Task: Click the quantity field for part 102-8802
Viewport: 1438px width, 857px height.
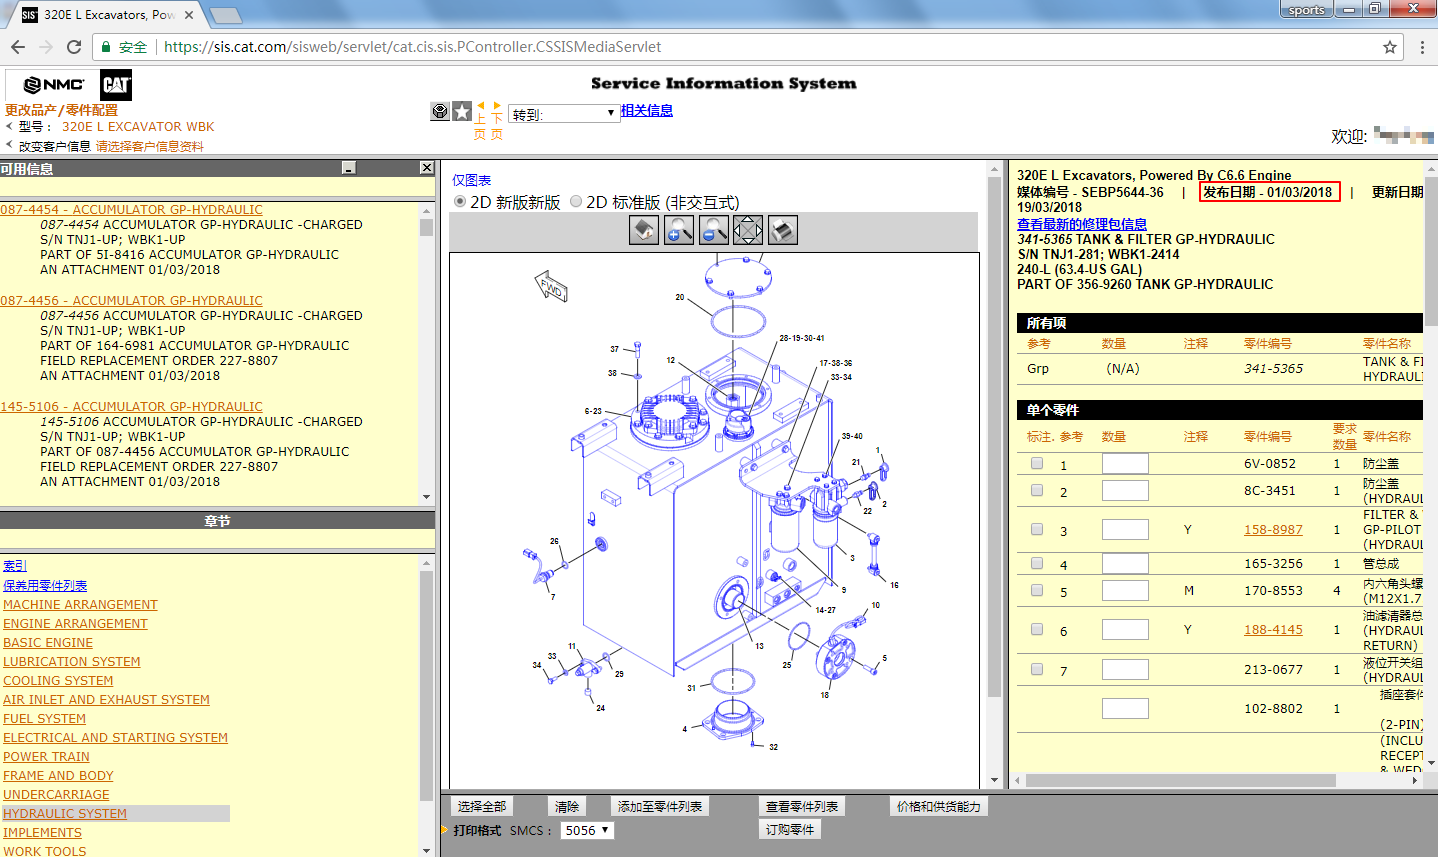Action: click(1125, 709)
